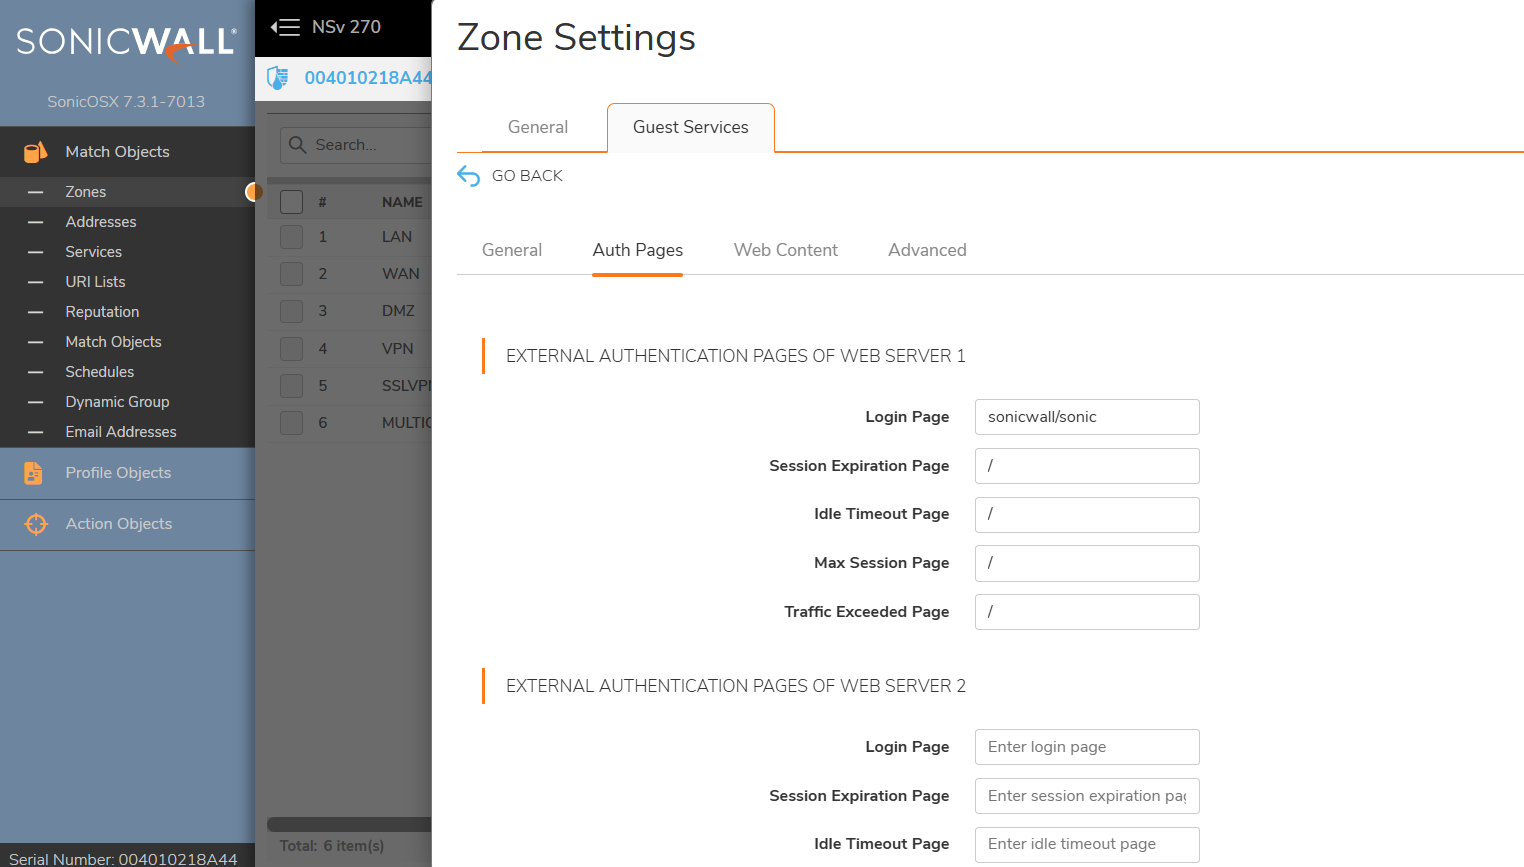This screenshot has width=1524, height=867.
Task: Click the Web Server 1 Login Page field
Action: click(x=1086, y=417)
